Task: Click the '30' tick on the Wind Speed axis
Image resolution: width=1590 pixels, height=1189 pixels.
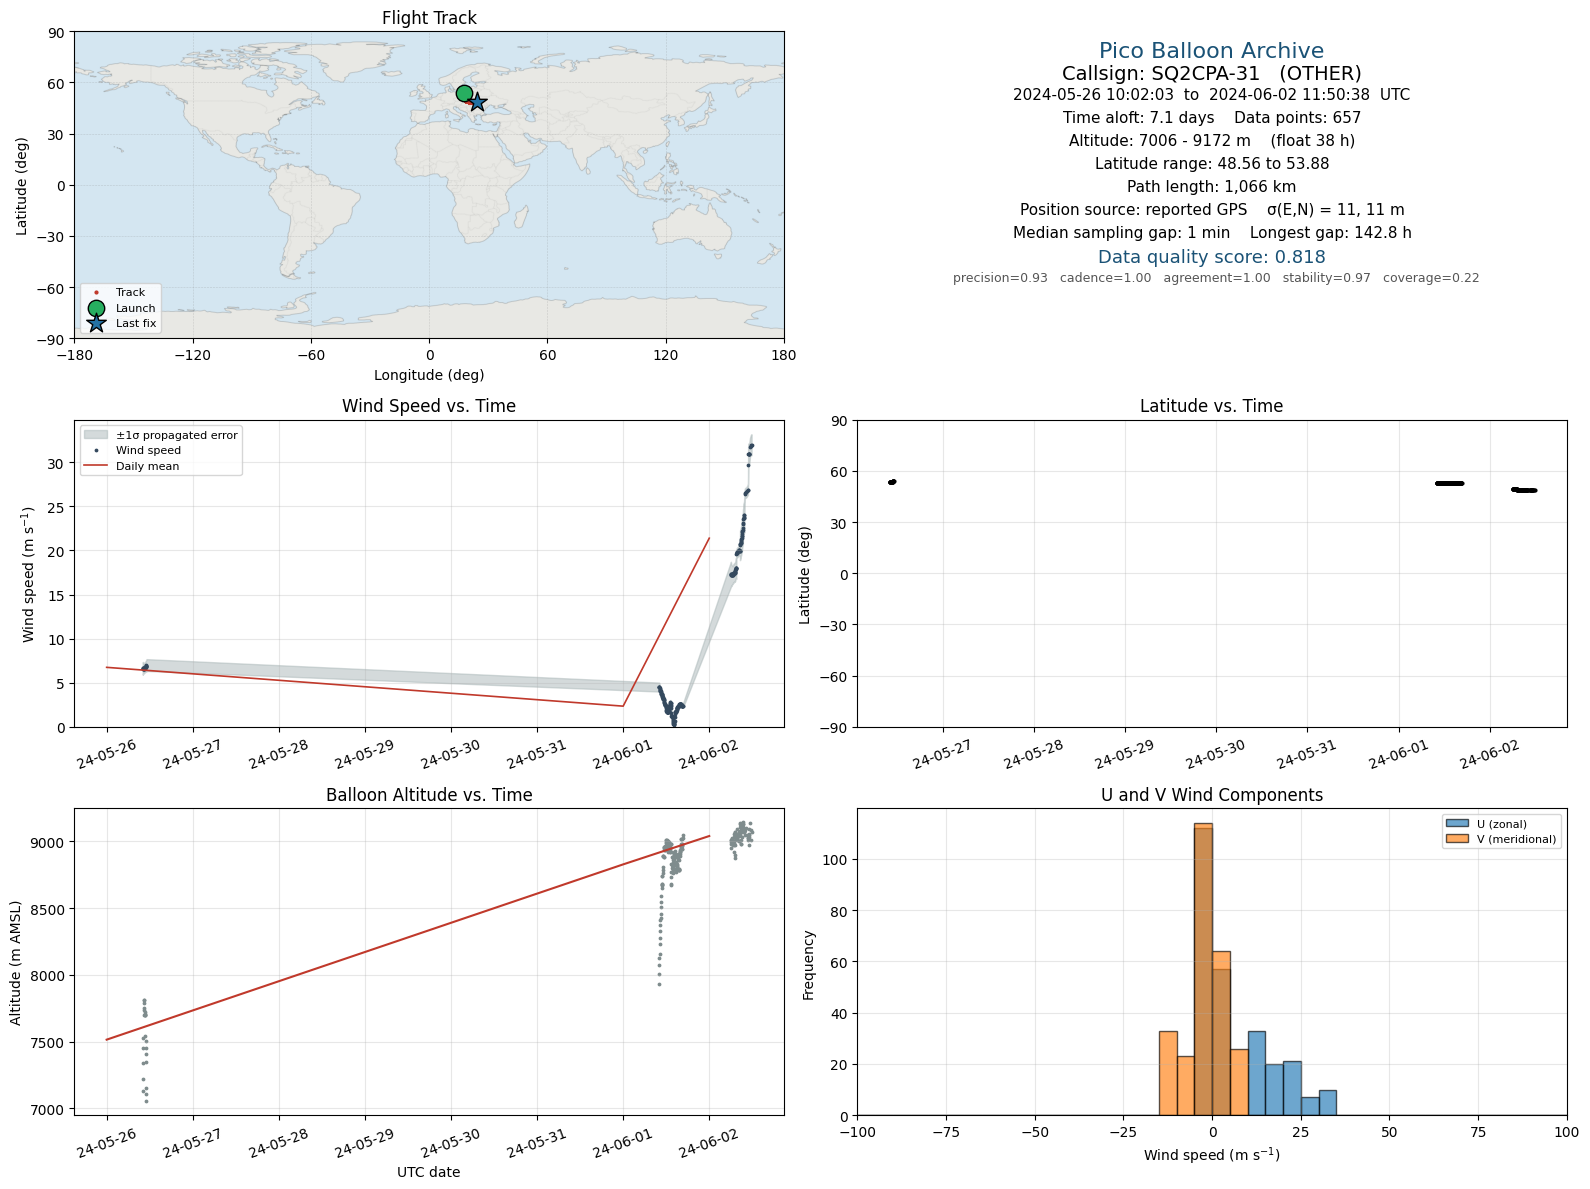Action: (56, 464)
